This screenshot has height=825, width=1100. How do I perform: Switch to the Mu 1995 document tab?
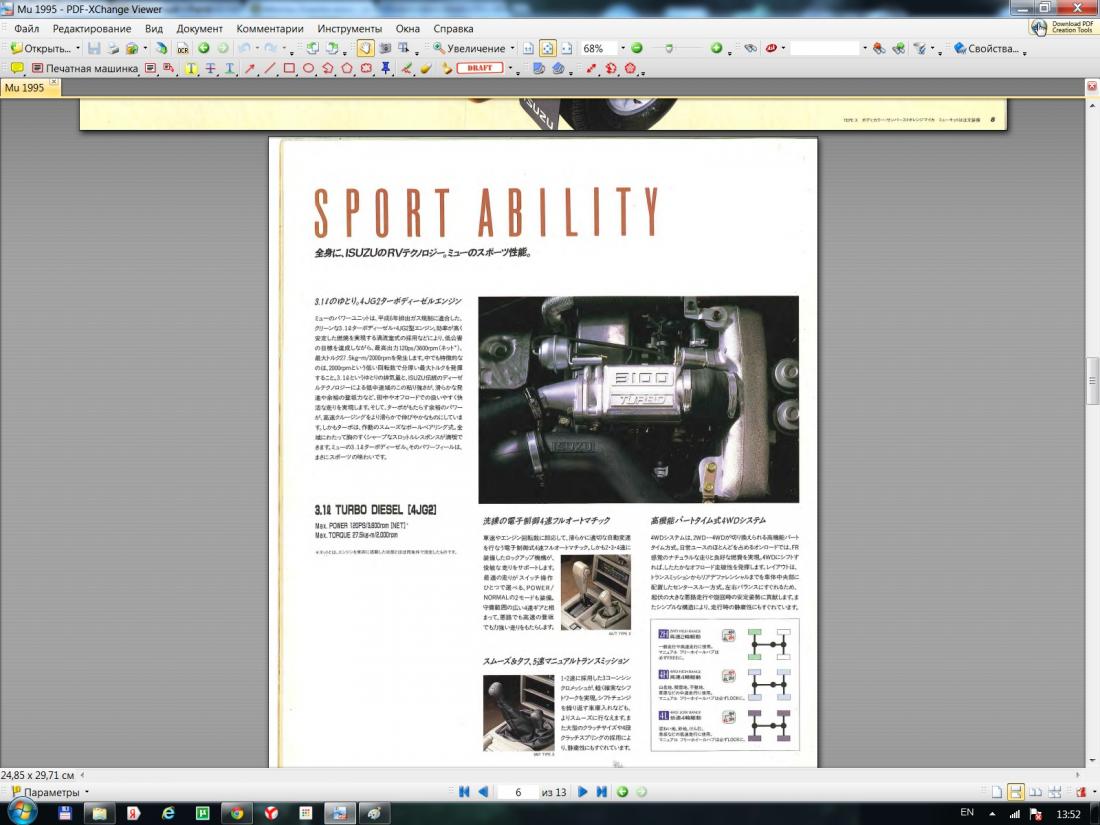(25, 88)
